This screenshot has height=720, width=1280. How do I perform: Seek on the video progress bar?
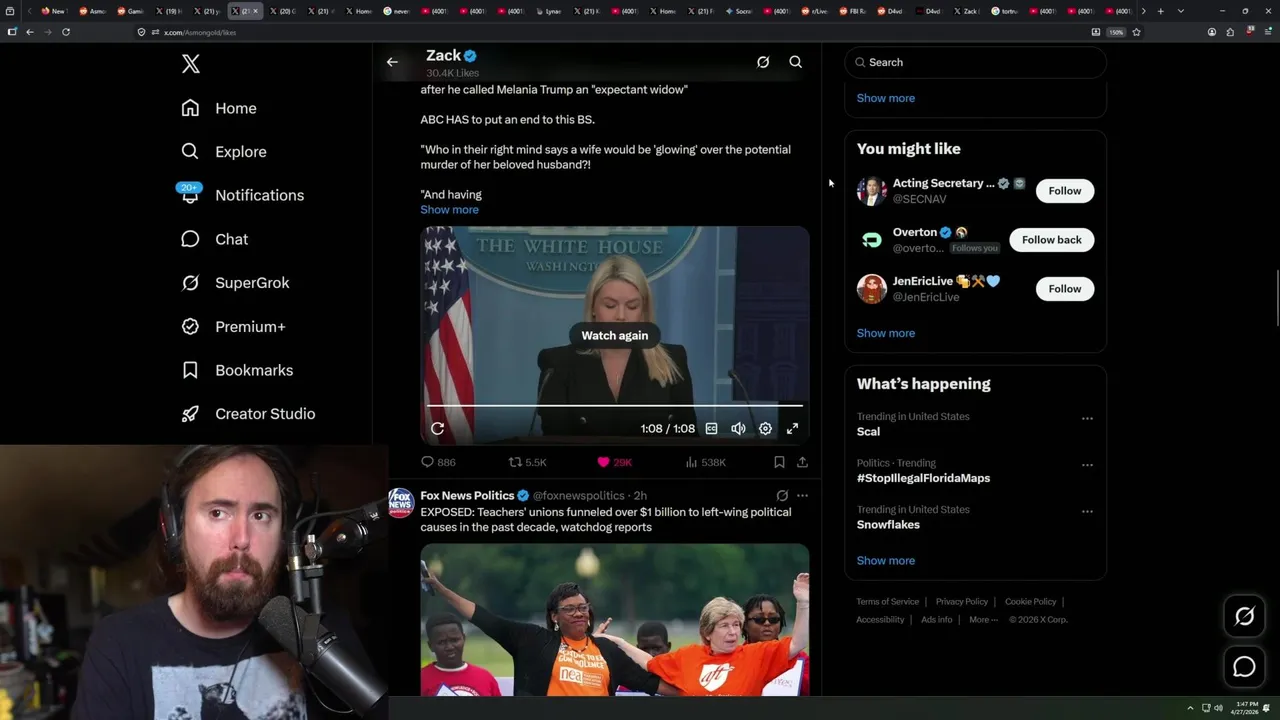tap(615, 406)
